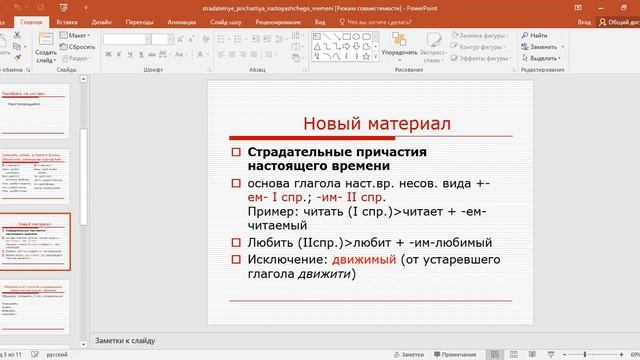The image size is (640, 360).
Task: Open the Слайд-шоу tab
Action: click(226, 22)
